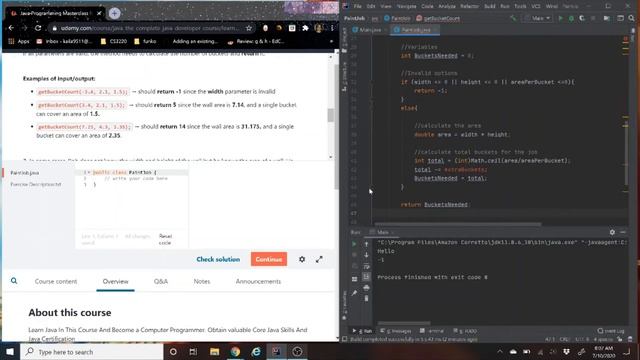Select the Main tab in Run panel
The height and width of the screenshot is (360, 640).
pyautogui.click(x=382, y=232)
